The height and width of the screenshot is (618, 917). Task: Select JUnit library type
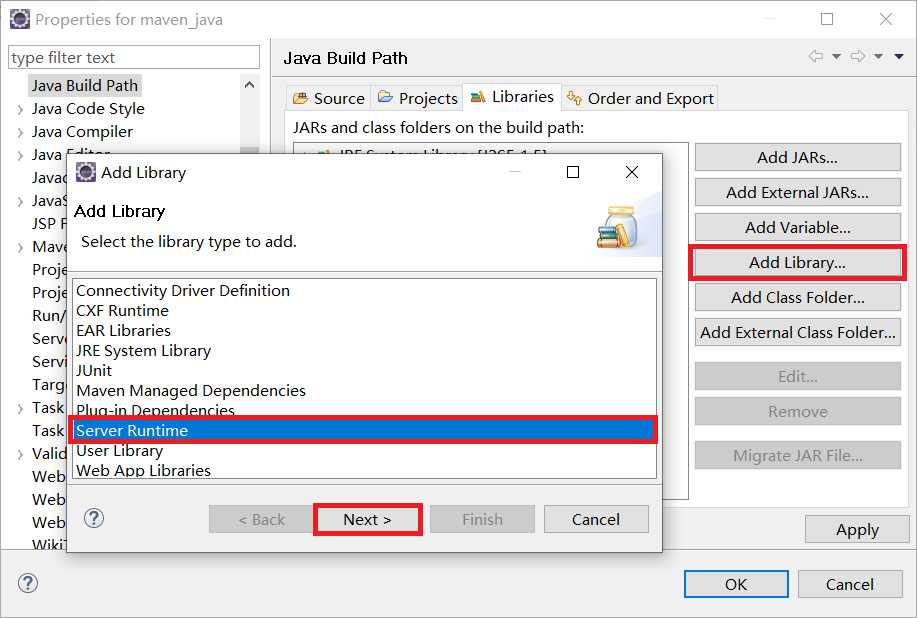(x=364, y=370)
